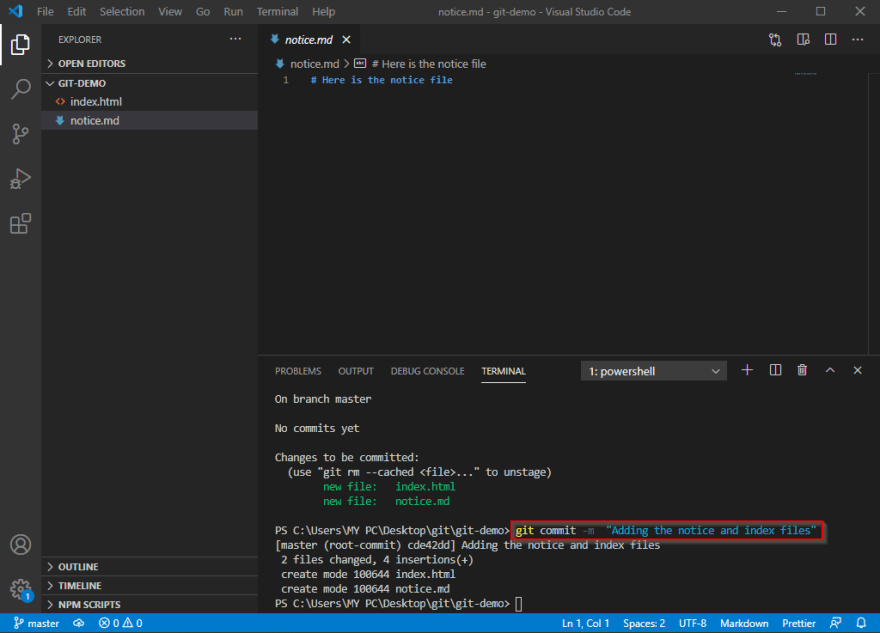Click master branch in status bar
Screen dimensions: 880x633
(36, 623)
